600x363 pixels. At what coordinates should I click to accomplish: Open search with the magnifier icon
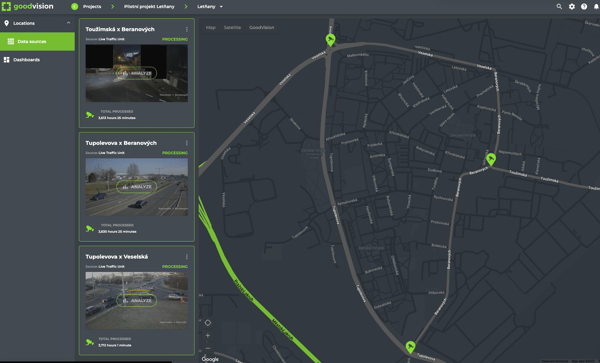[559, 7]
